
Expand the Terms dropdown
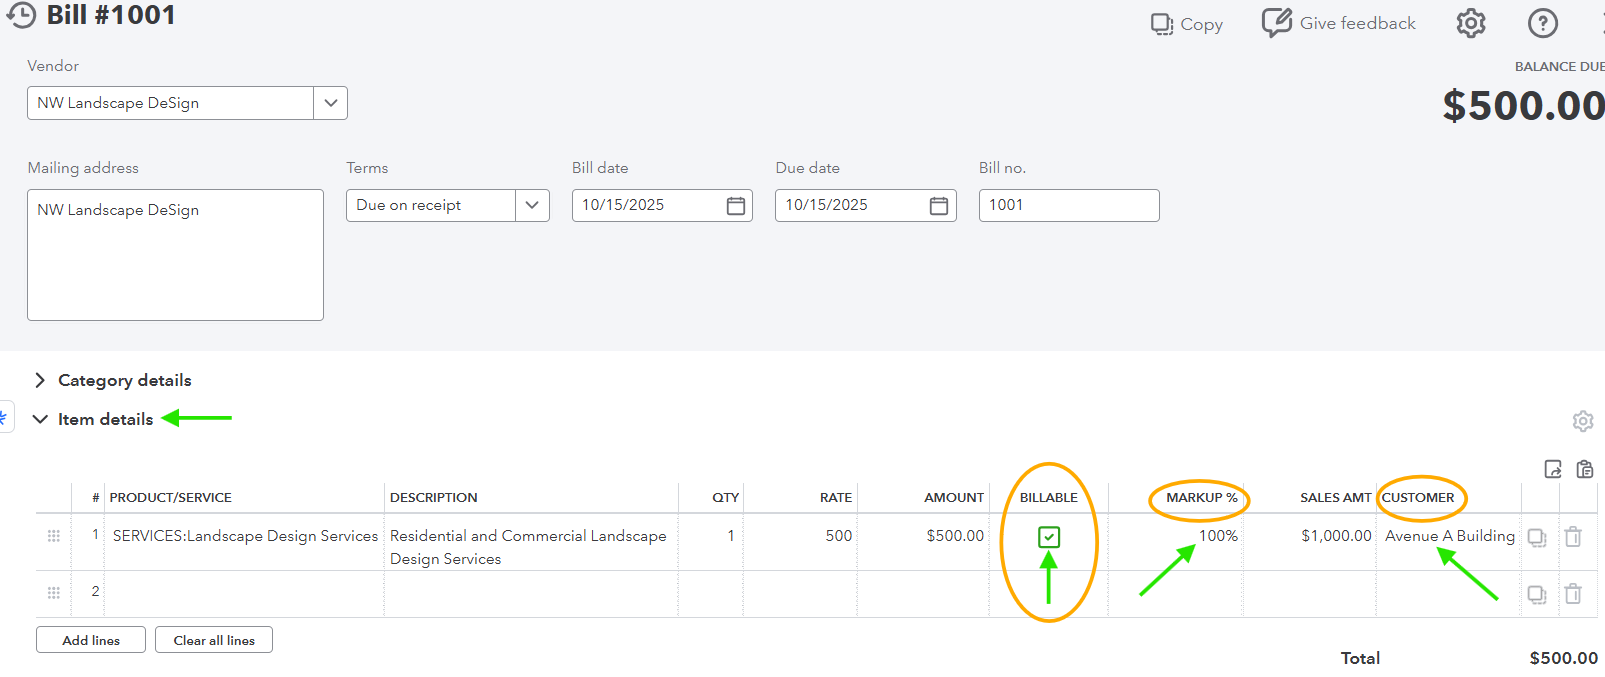pos(532,205)
